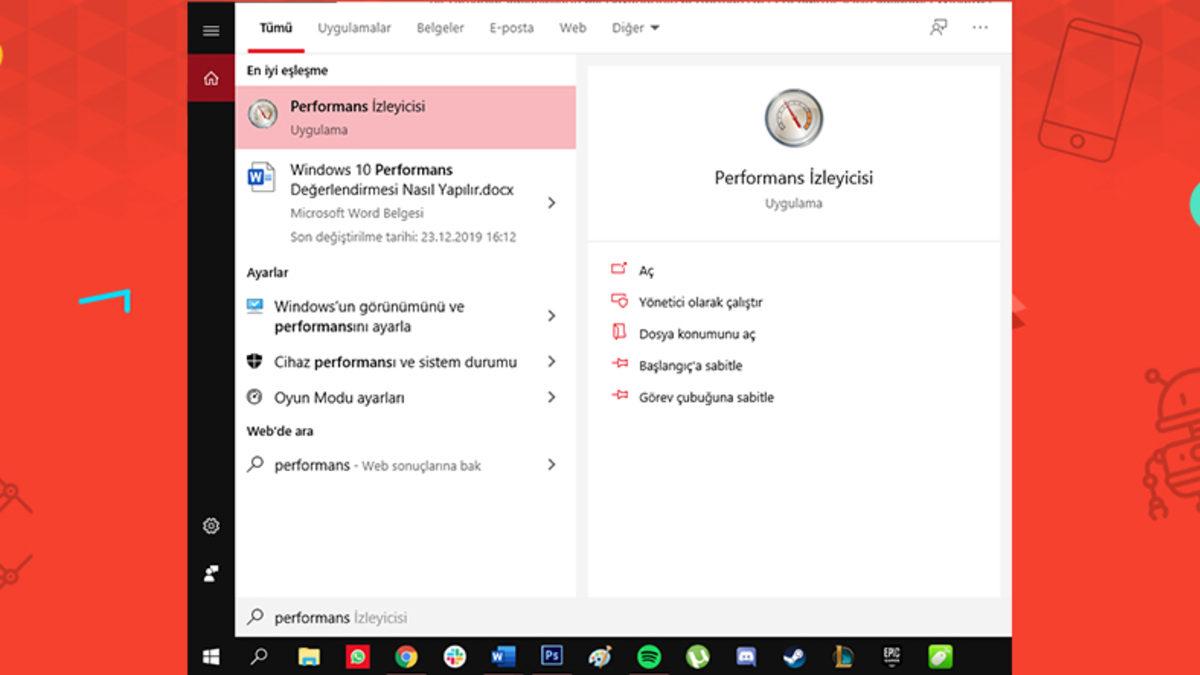Switch to the Belgeler tab

click(x=440, y=28)
